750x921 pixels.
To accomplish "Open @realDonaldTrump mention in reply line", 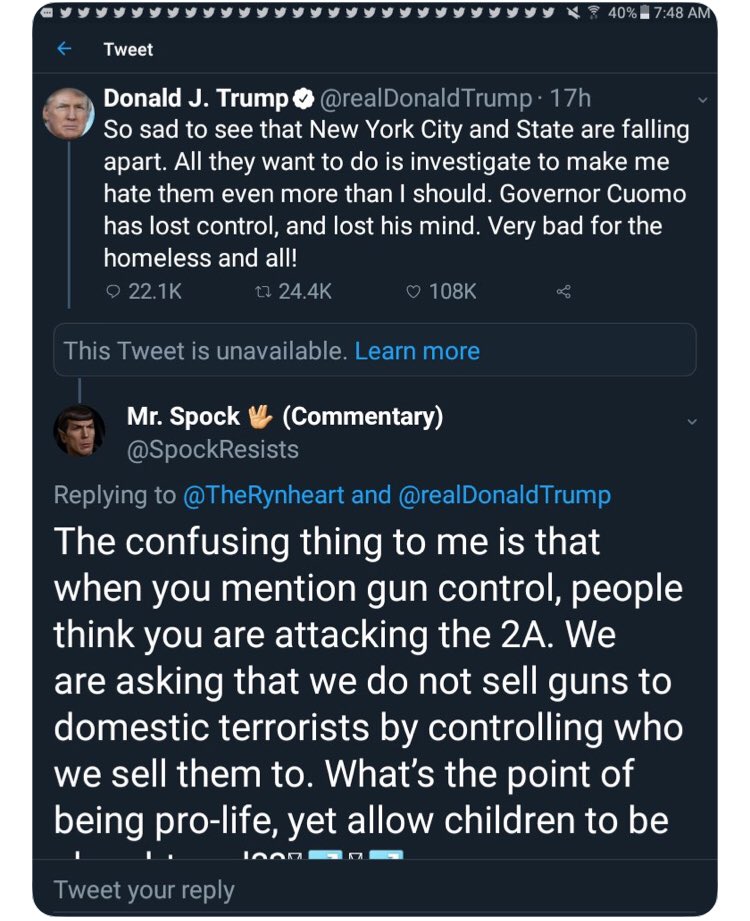I will click(506, 494).
